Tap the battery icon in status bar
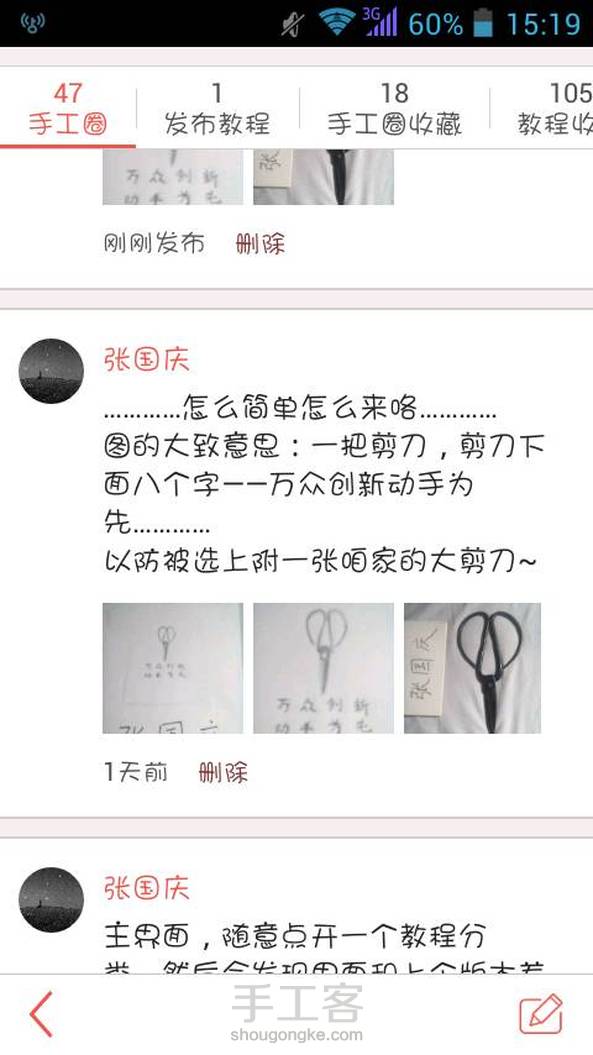The width and height of the screenshot is (593, 1055). 483,23
